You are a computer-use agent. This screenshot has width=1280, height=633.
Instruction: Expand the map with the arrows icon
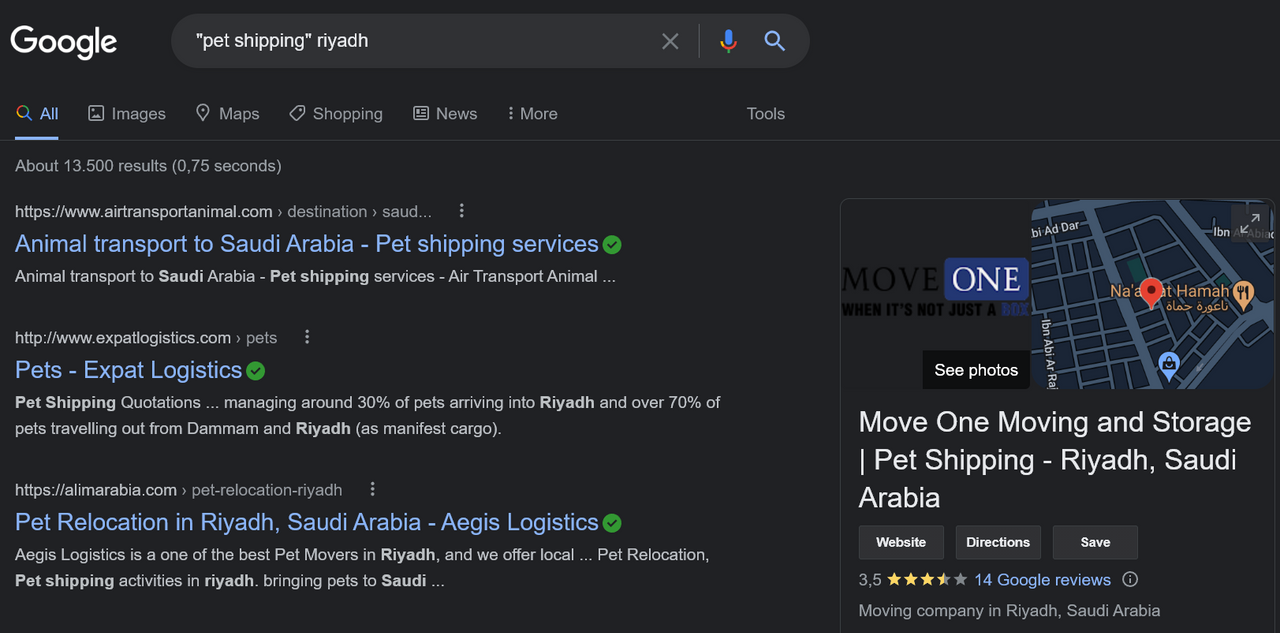(1250, 224)
